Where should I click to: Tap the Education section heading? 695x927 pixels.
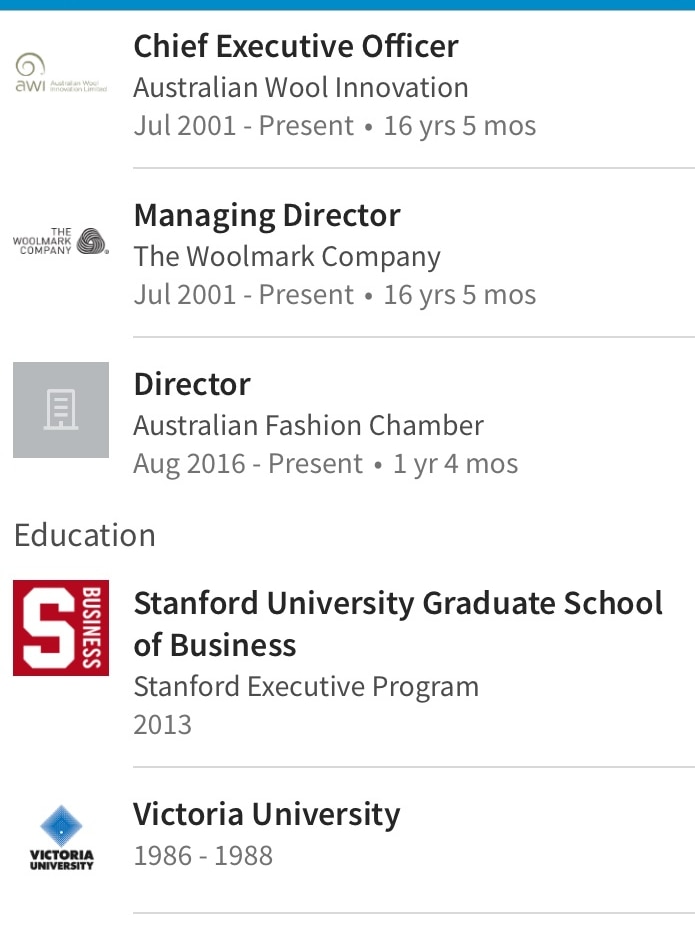[85, 535]
